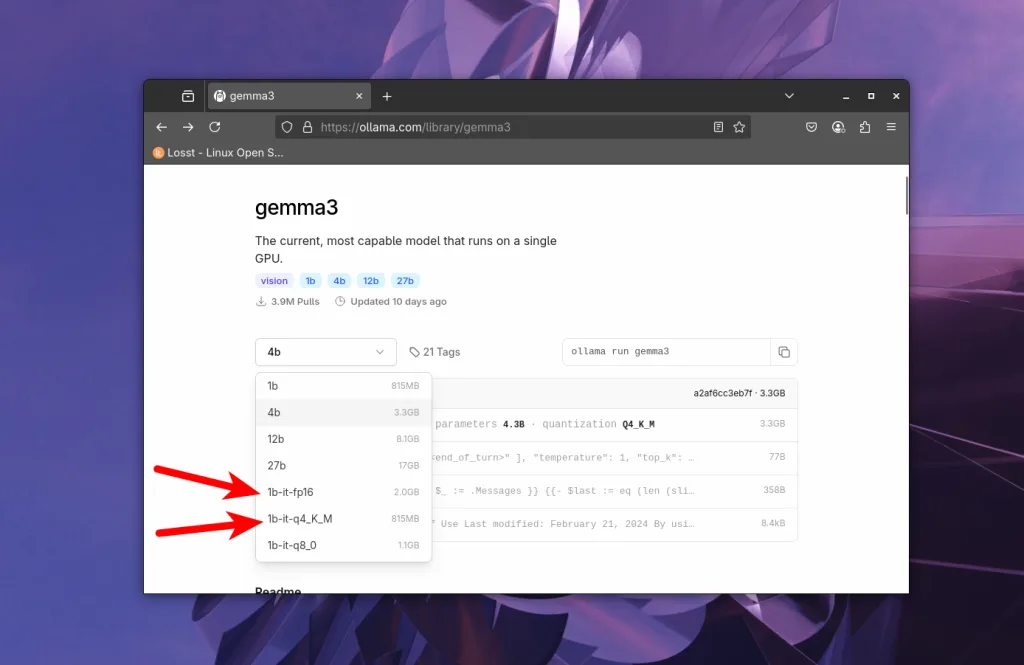Screen dimensions: 1024x665
Task: Pick 12b model from dropdown list
Action: click(x=343, y=439)
